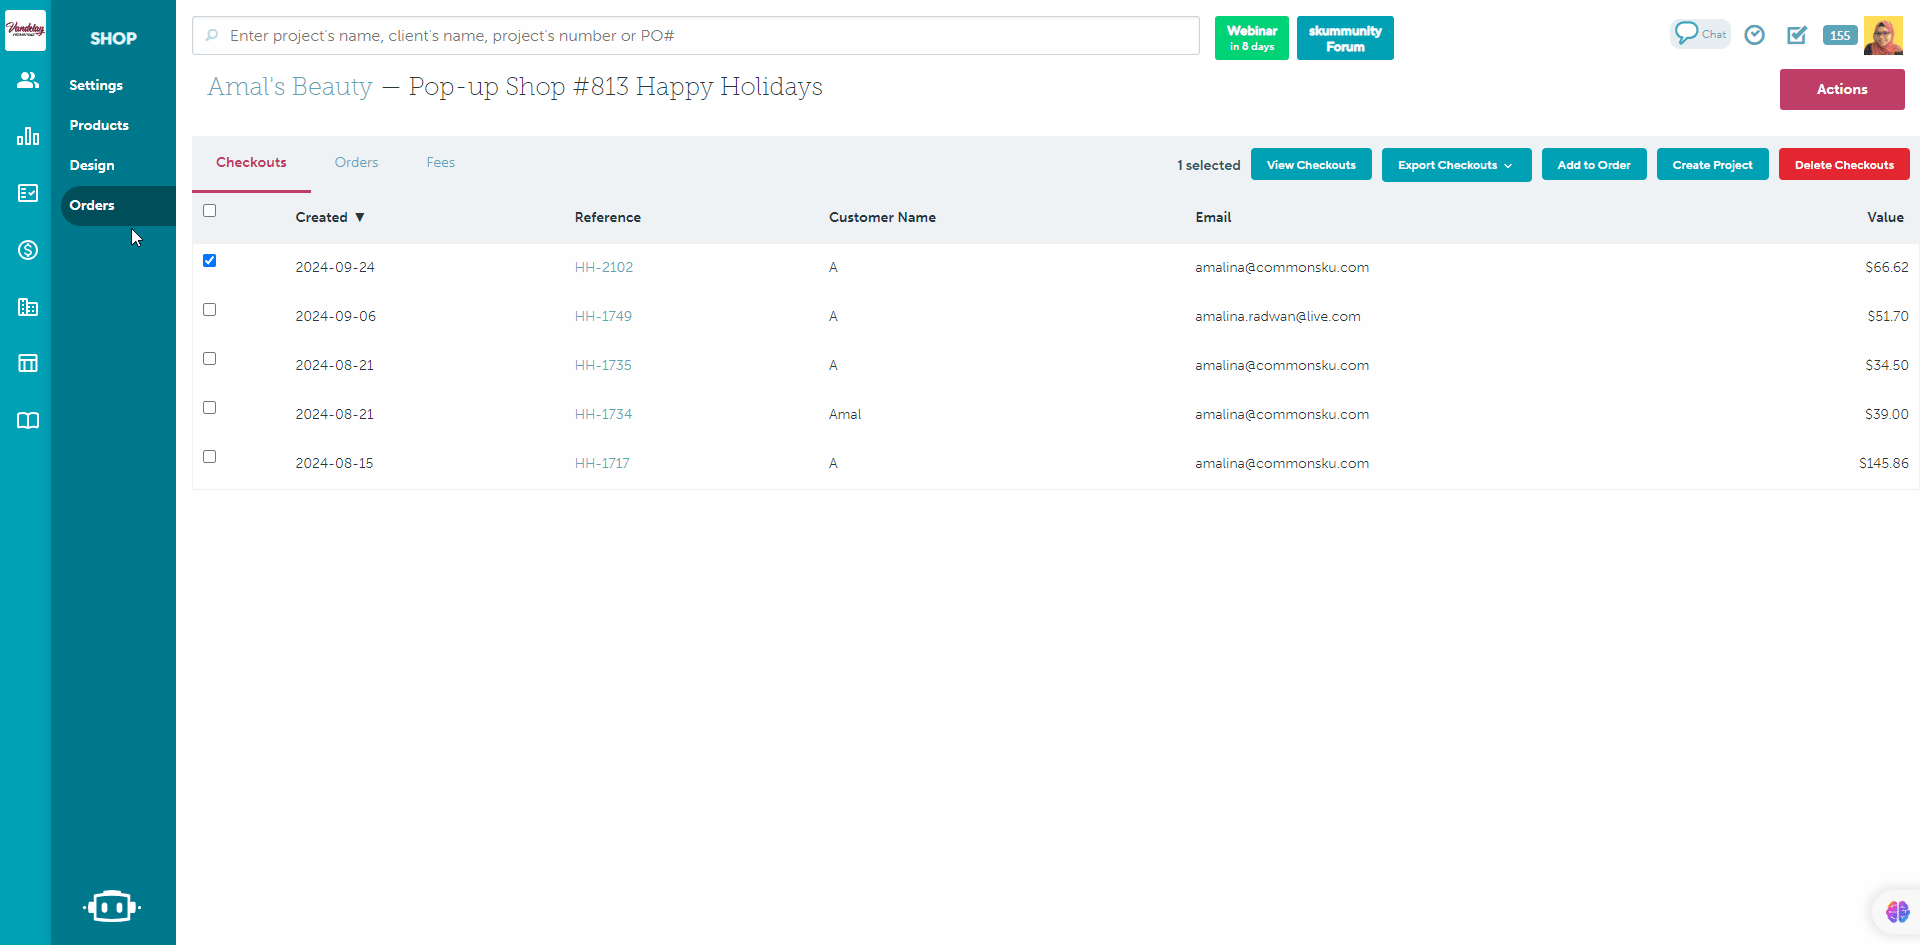Select the checkbox for checkout HH-1749
The height and width of the screenshot is (945, 1920).
[x=209, y=309]
